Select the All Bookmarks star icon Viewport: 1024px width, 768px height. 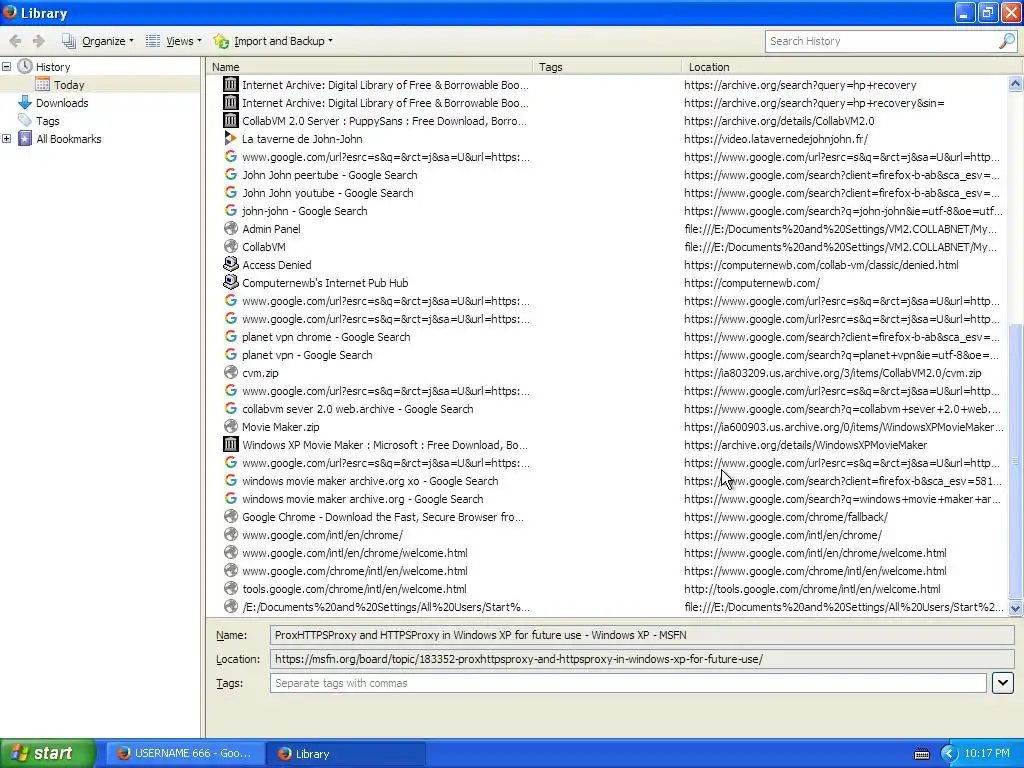click(x=25, y=138)
